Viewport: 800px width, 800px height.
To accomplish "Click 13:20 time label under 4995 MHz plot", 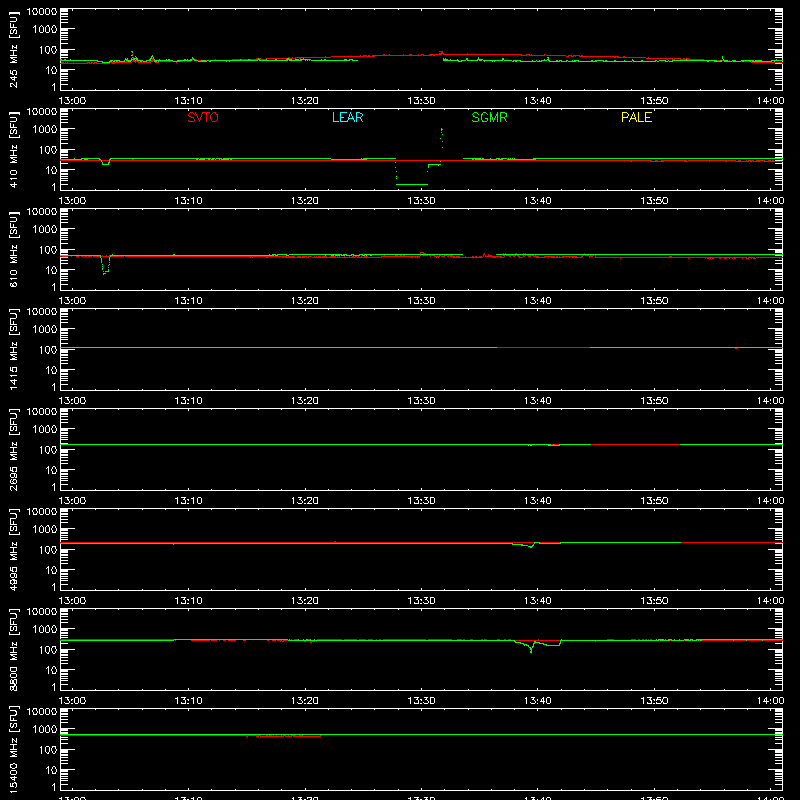I will click(x=305, y=601).
